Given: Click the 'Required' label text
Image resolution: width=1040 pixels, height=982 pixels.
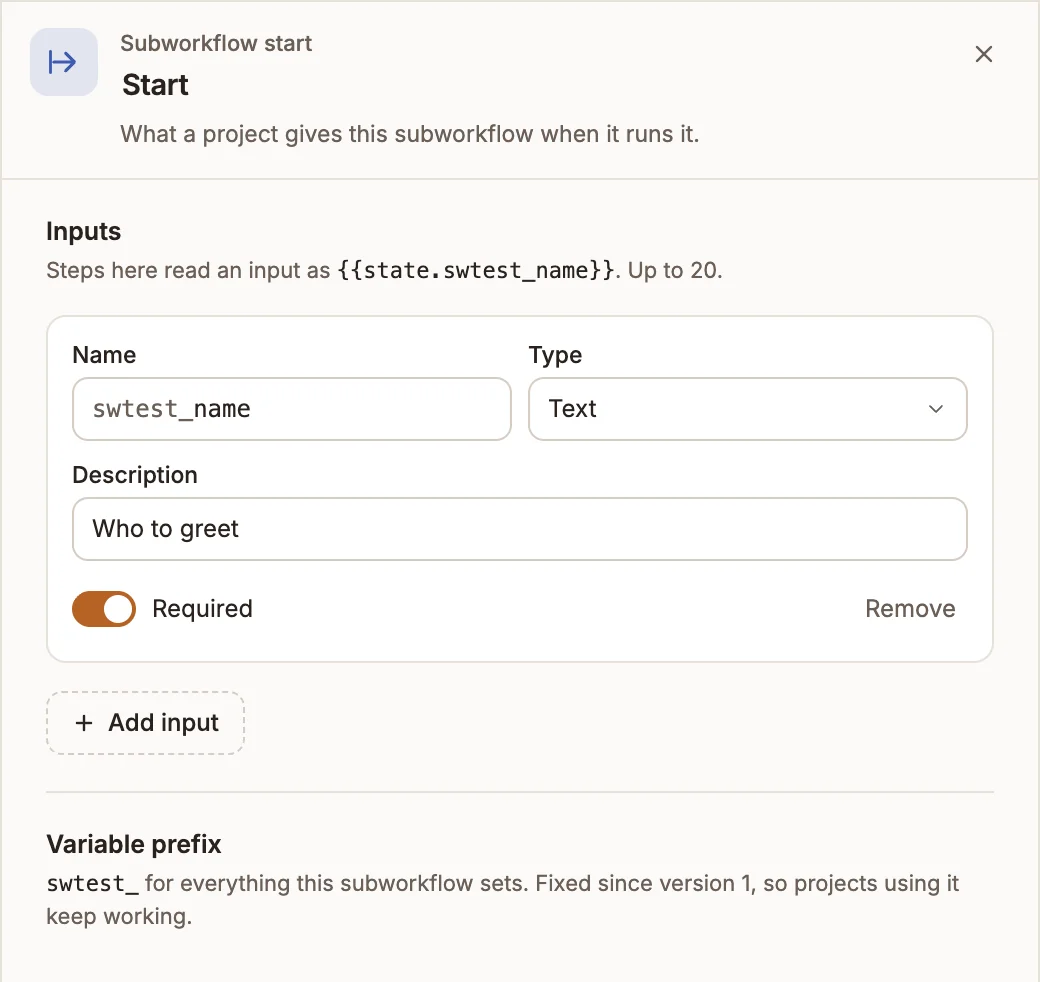Looking at the screenshot, I should [x=202, y=609].
